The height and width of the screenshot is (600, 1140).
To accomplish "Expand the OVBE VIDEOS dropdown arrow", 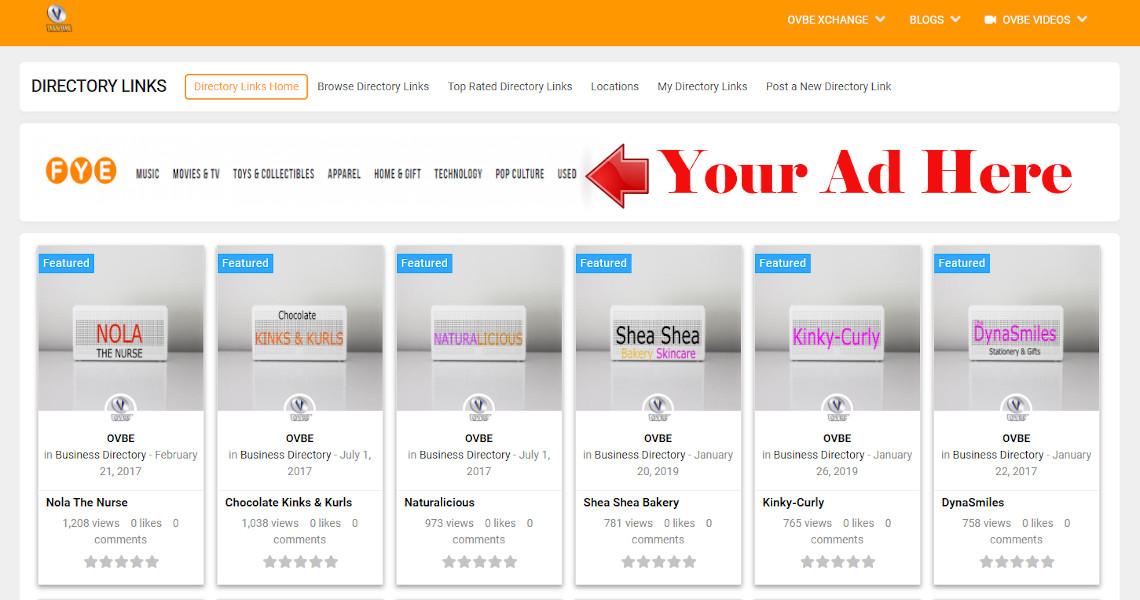I will pyautogui.click(x=1083, y=20).
